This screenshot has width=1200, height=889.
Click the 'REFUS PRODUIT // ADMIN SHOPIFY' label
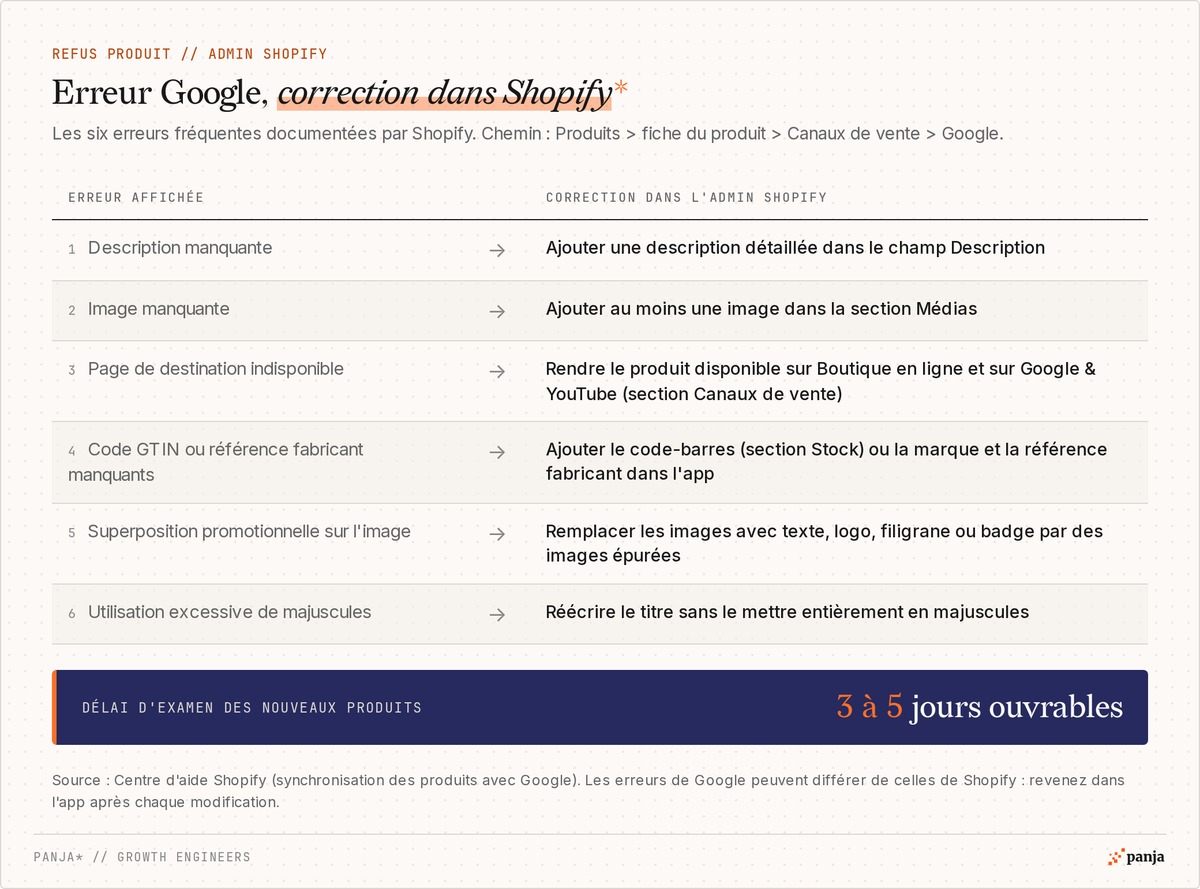[189, 54]
